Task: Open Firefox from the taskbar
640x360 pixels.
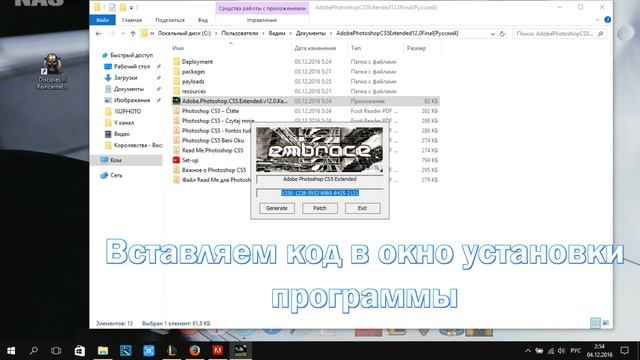Action: (195, 351)
